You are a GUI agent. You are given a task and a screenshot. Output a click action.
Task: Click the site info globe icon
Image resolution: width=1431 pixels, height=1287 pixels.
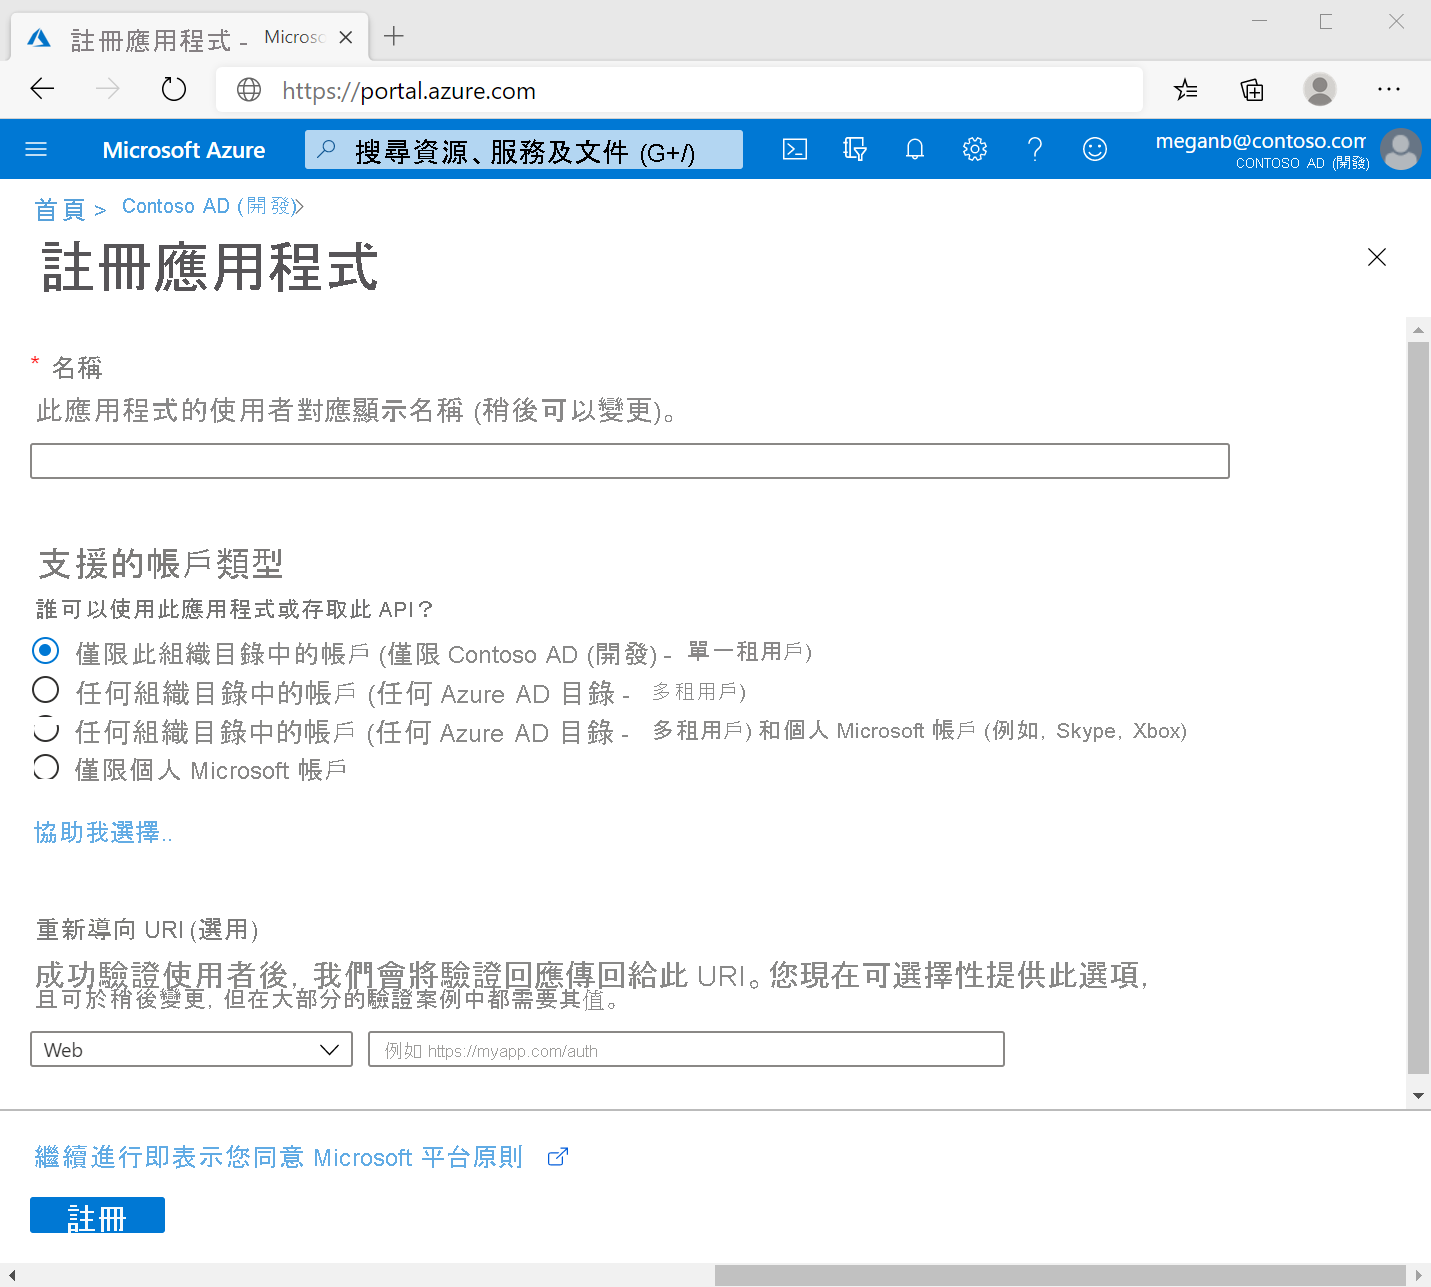[x=249, y=90]
